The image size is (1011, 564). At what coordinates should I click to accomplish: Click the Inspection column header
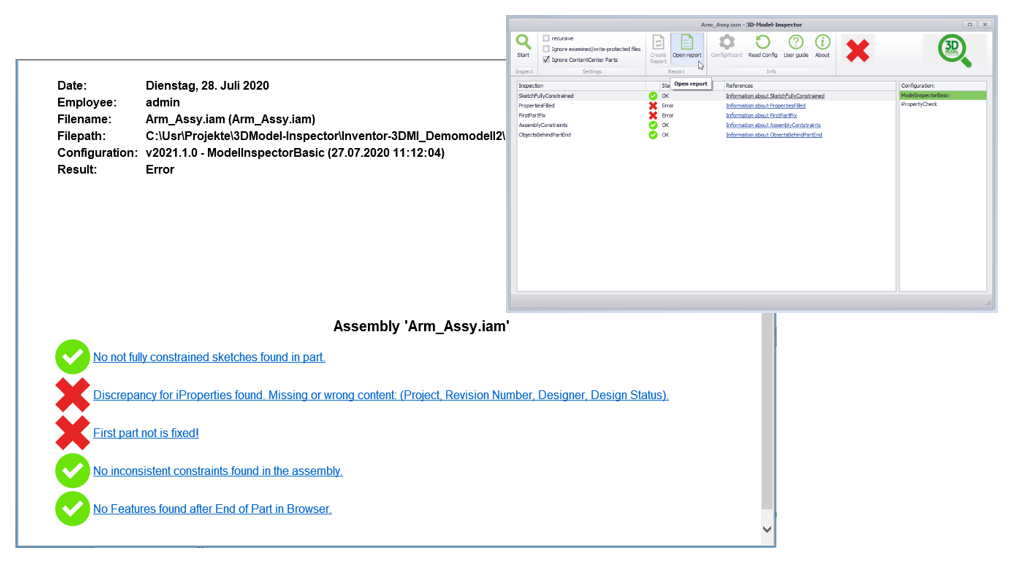click(582, 86)
